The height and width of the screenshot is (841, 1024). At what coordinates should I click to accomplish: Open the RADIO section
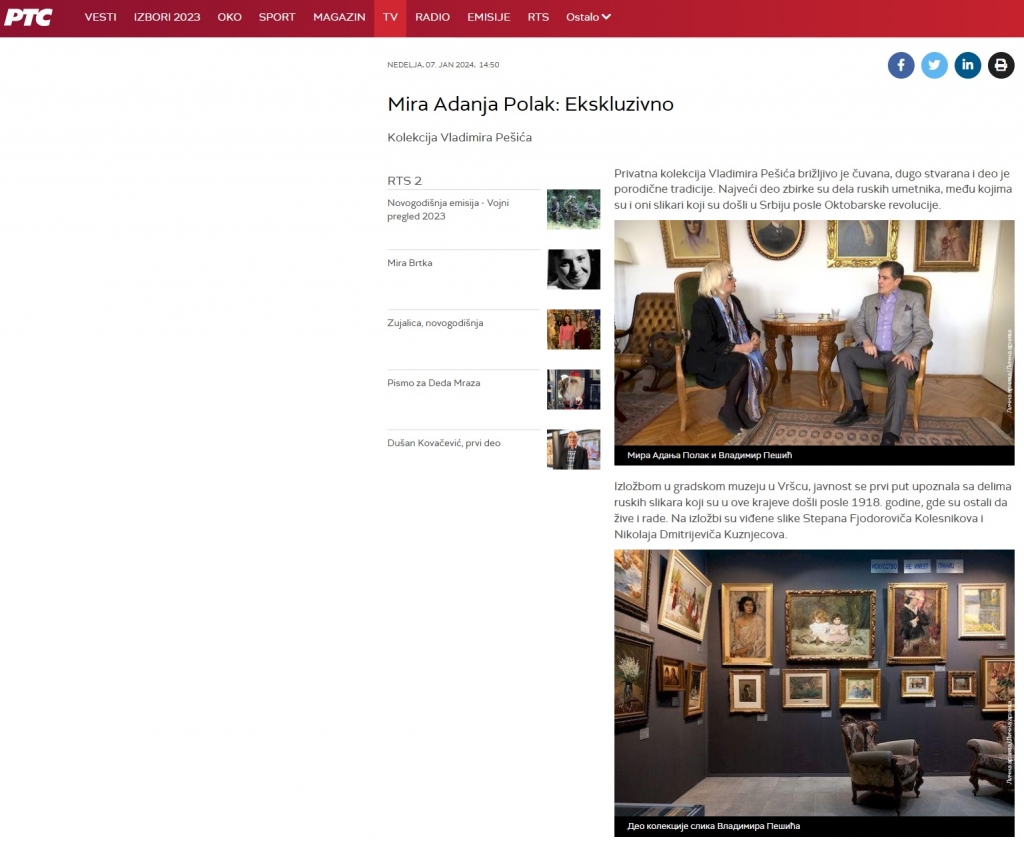pos(432,17)
